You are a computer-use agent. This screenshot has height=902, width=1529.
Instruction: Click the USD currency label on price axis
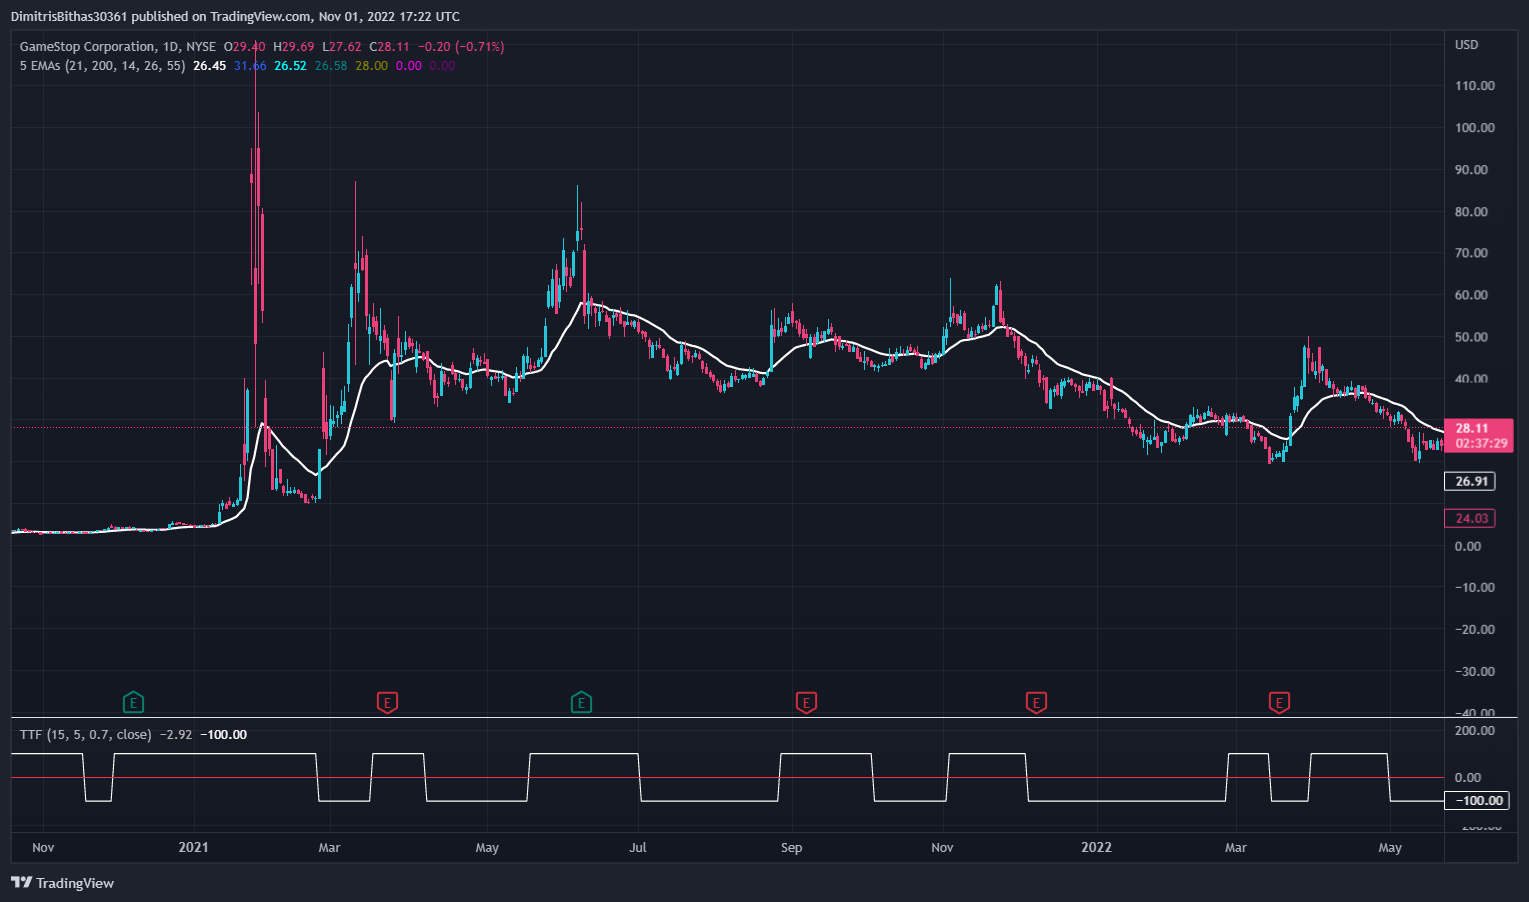1466,45
